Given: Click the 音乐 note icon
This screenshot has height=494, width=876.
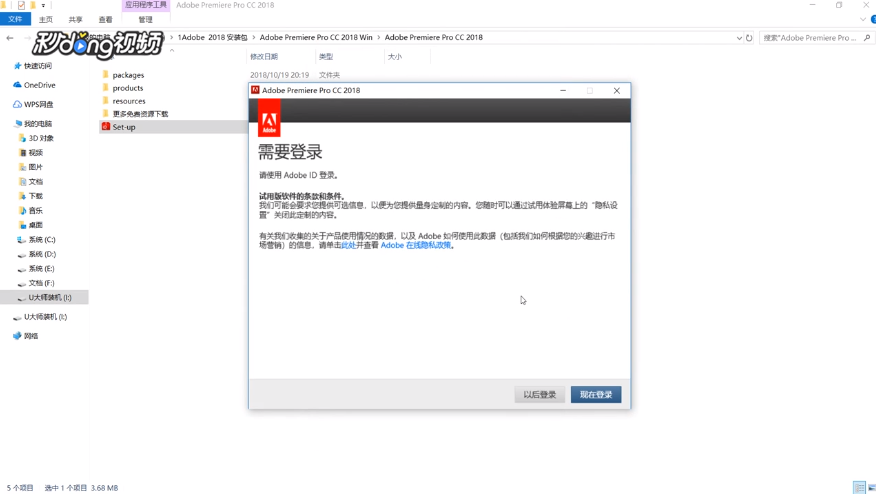Looking at the screenshot, I should (22, 211).
